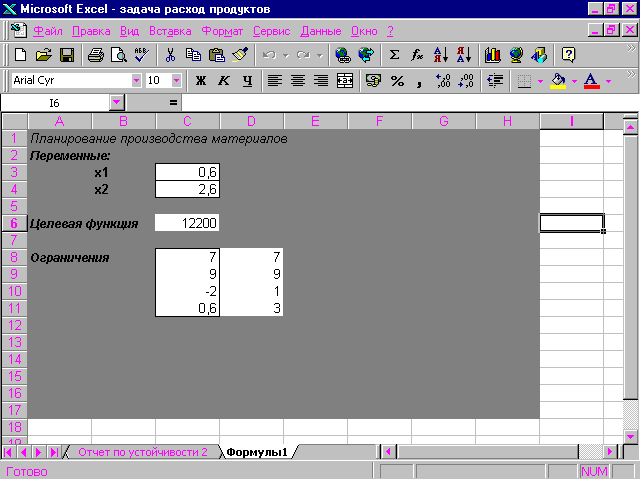Screen dimensions: 640x480
Task: Paste using the clipboard icon
Action: pyautogui.click(x=217, y=55)
